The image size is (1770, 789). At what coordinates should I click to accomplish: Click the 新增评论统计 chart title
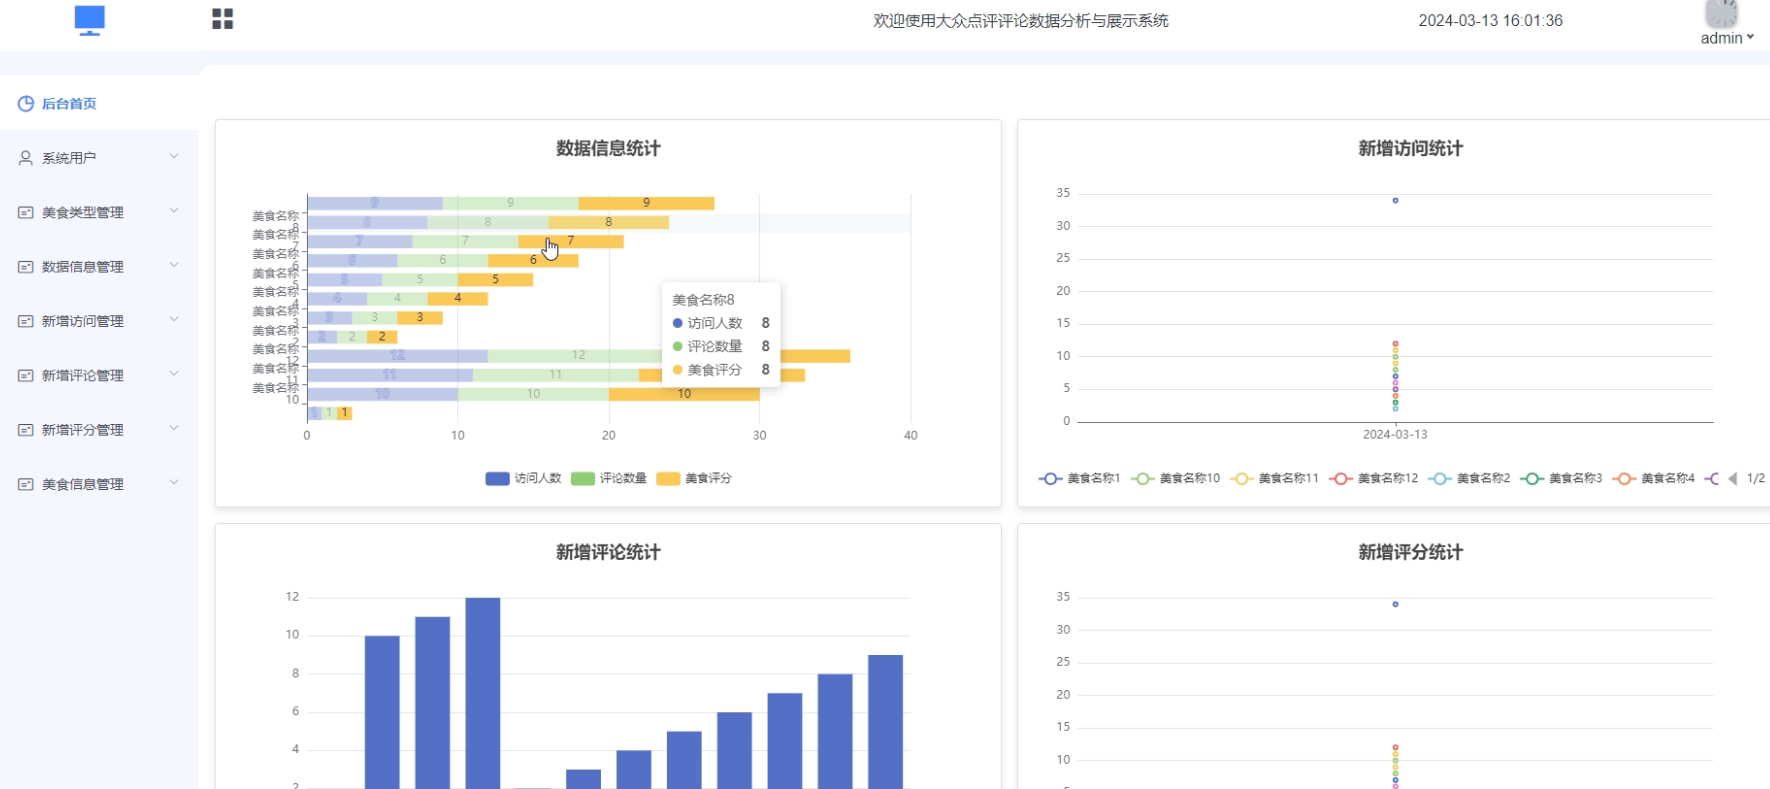(x=608, y=552)
